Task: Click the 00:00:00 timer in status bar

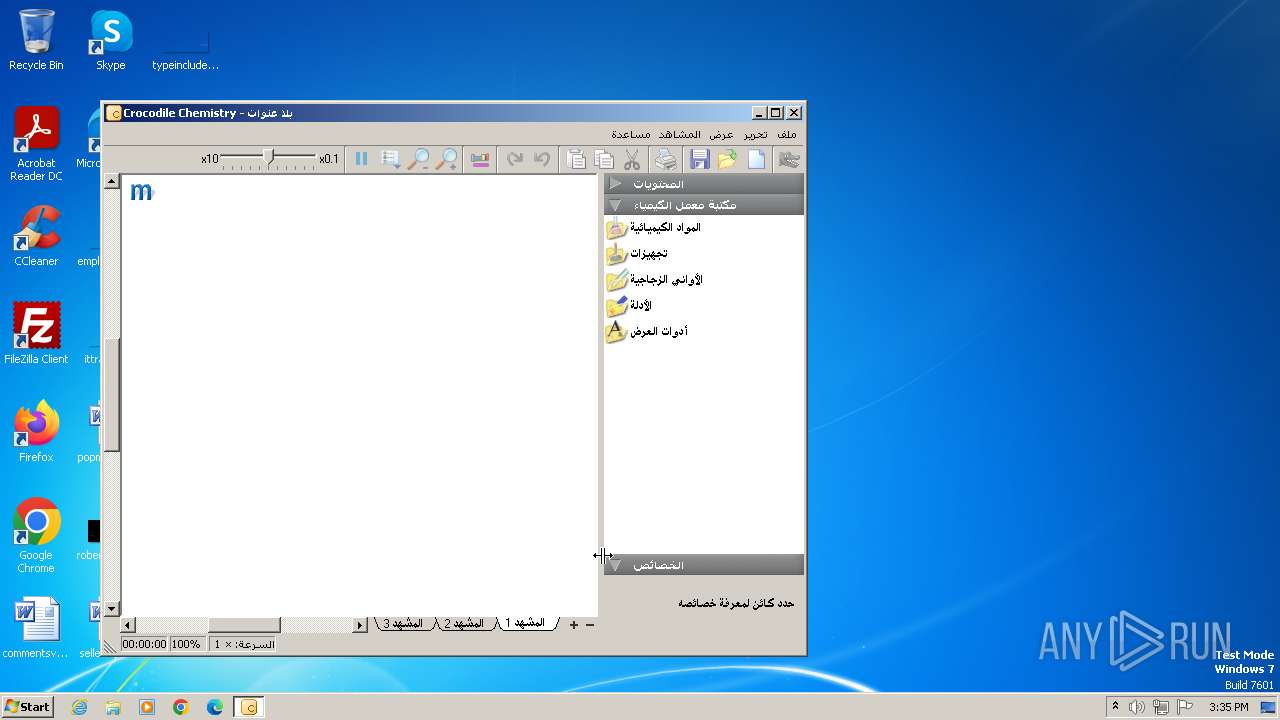Action: (144, 644)
